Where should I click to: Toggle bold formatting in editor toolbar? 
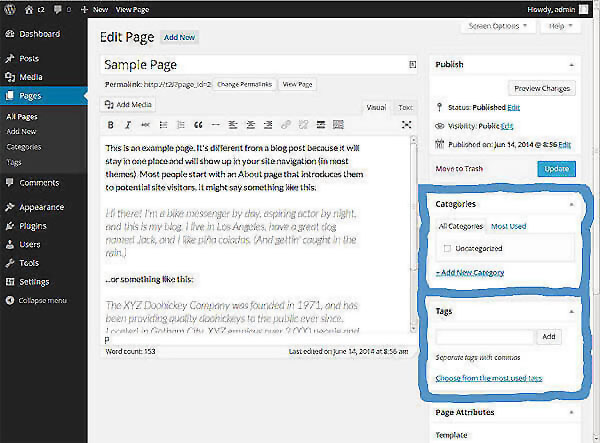point(111,125)
